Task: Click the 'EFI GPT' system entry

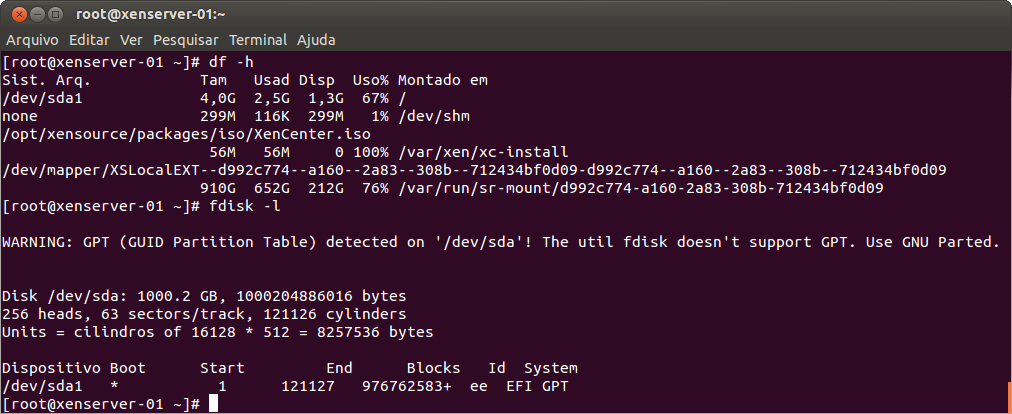Action: [537, 386]
